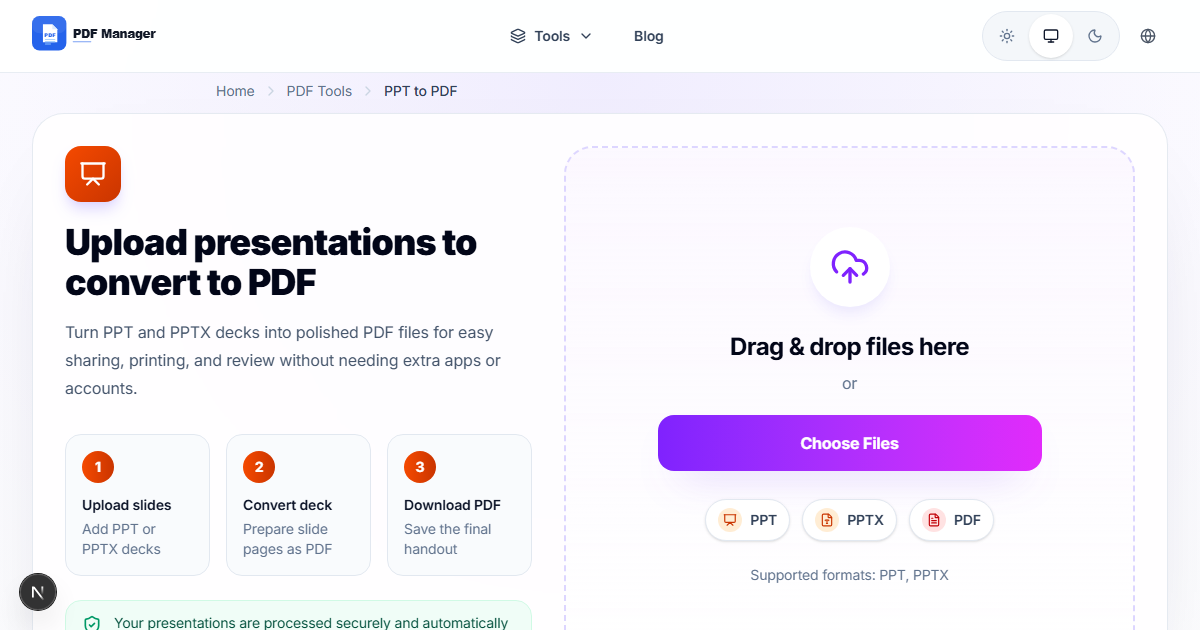Switch to dark theme moon icon

[1095, 36]
